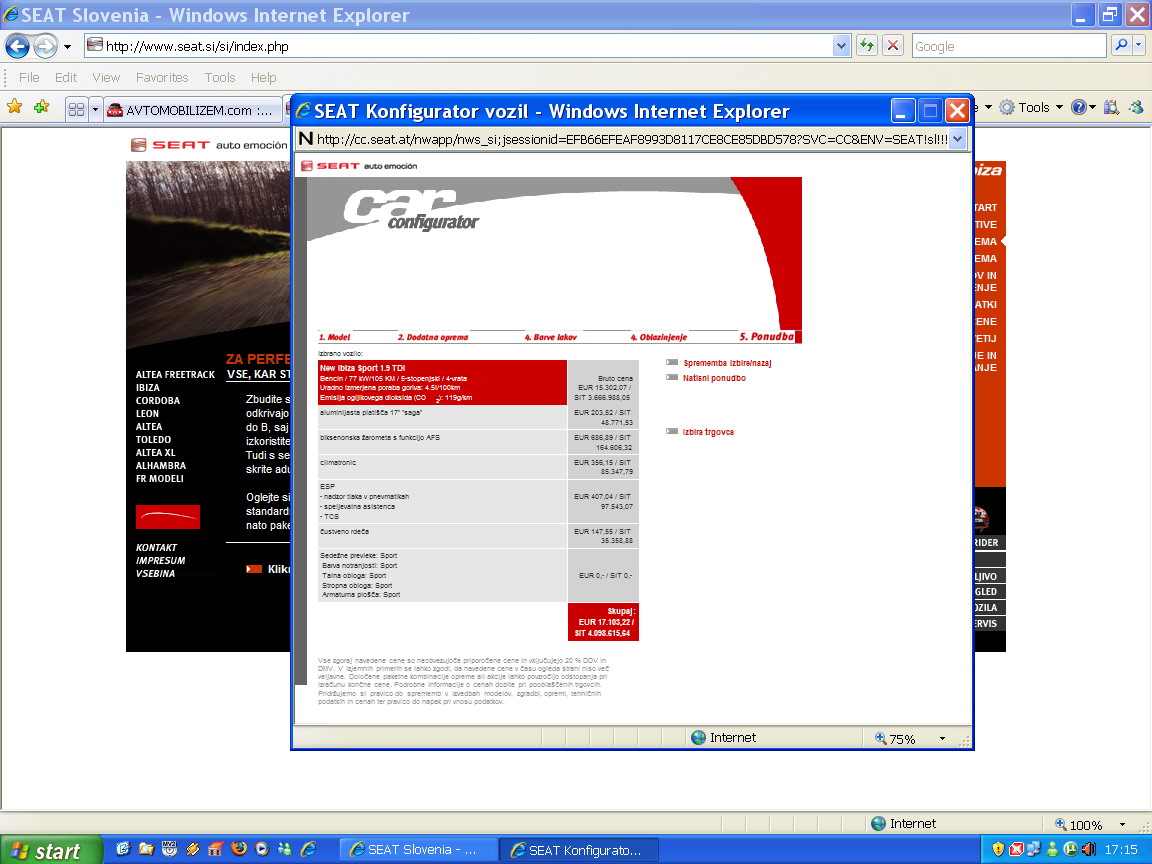Open the Favorites menu

pyautogui.click(x=162, y=77)
